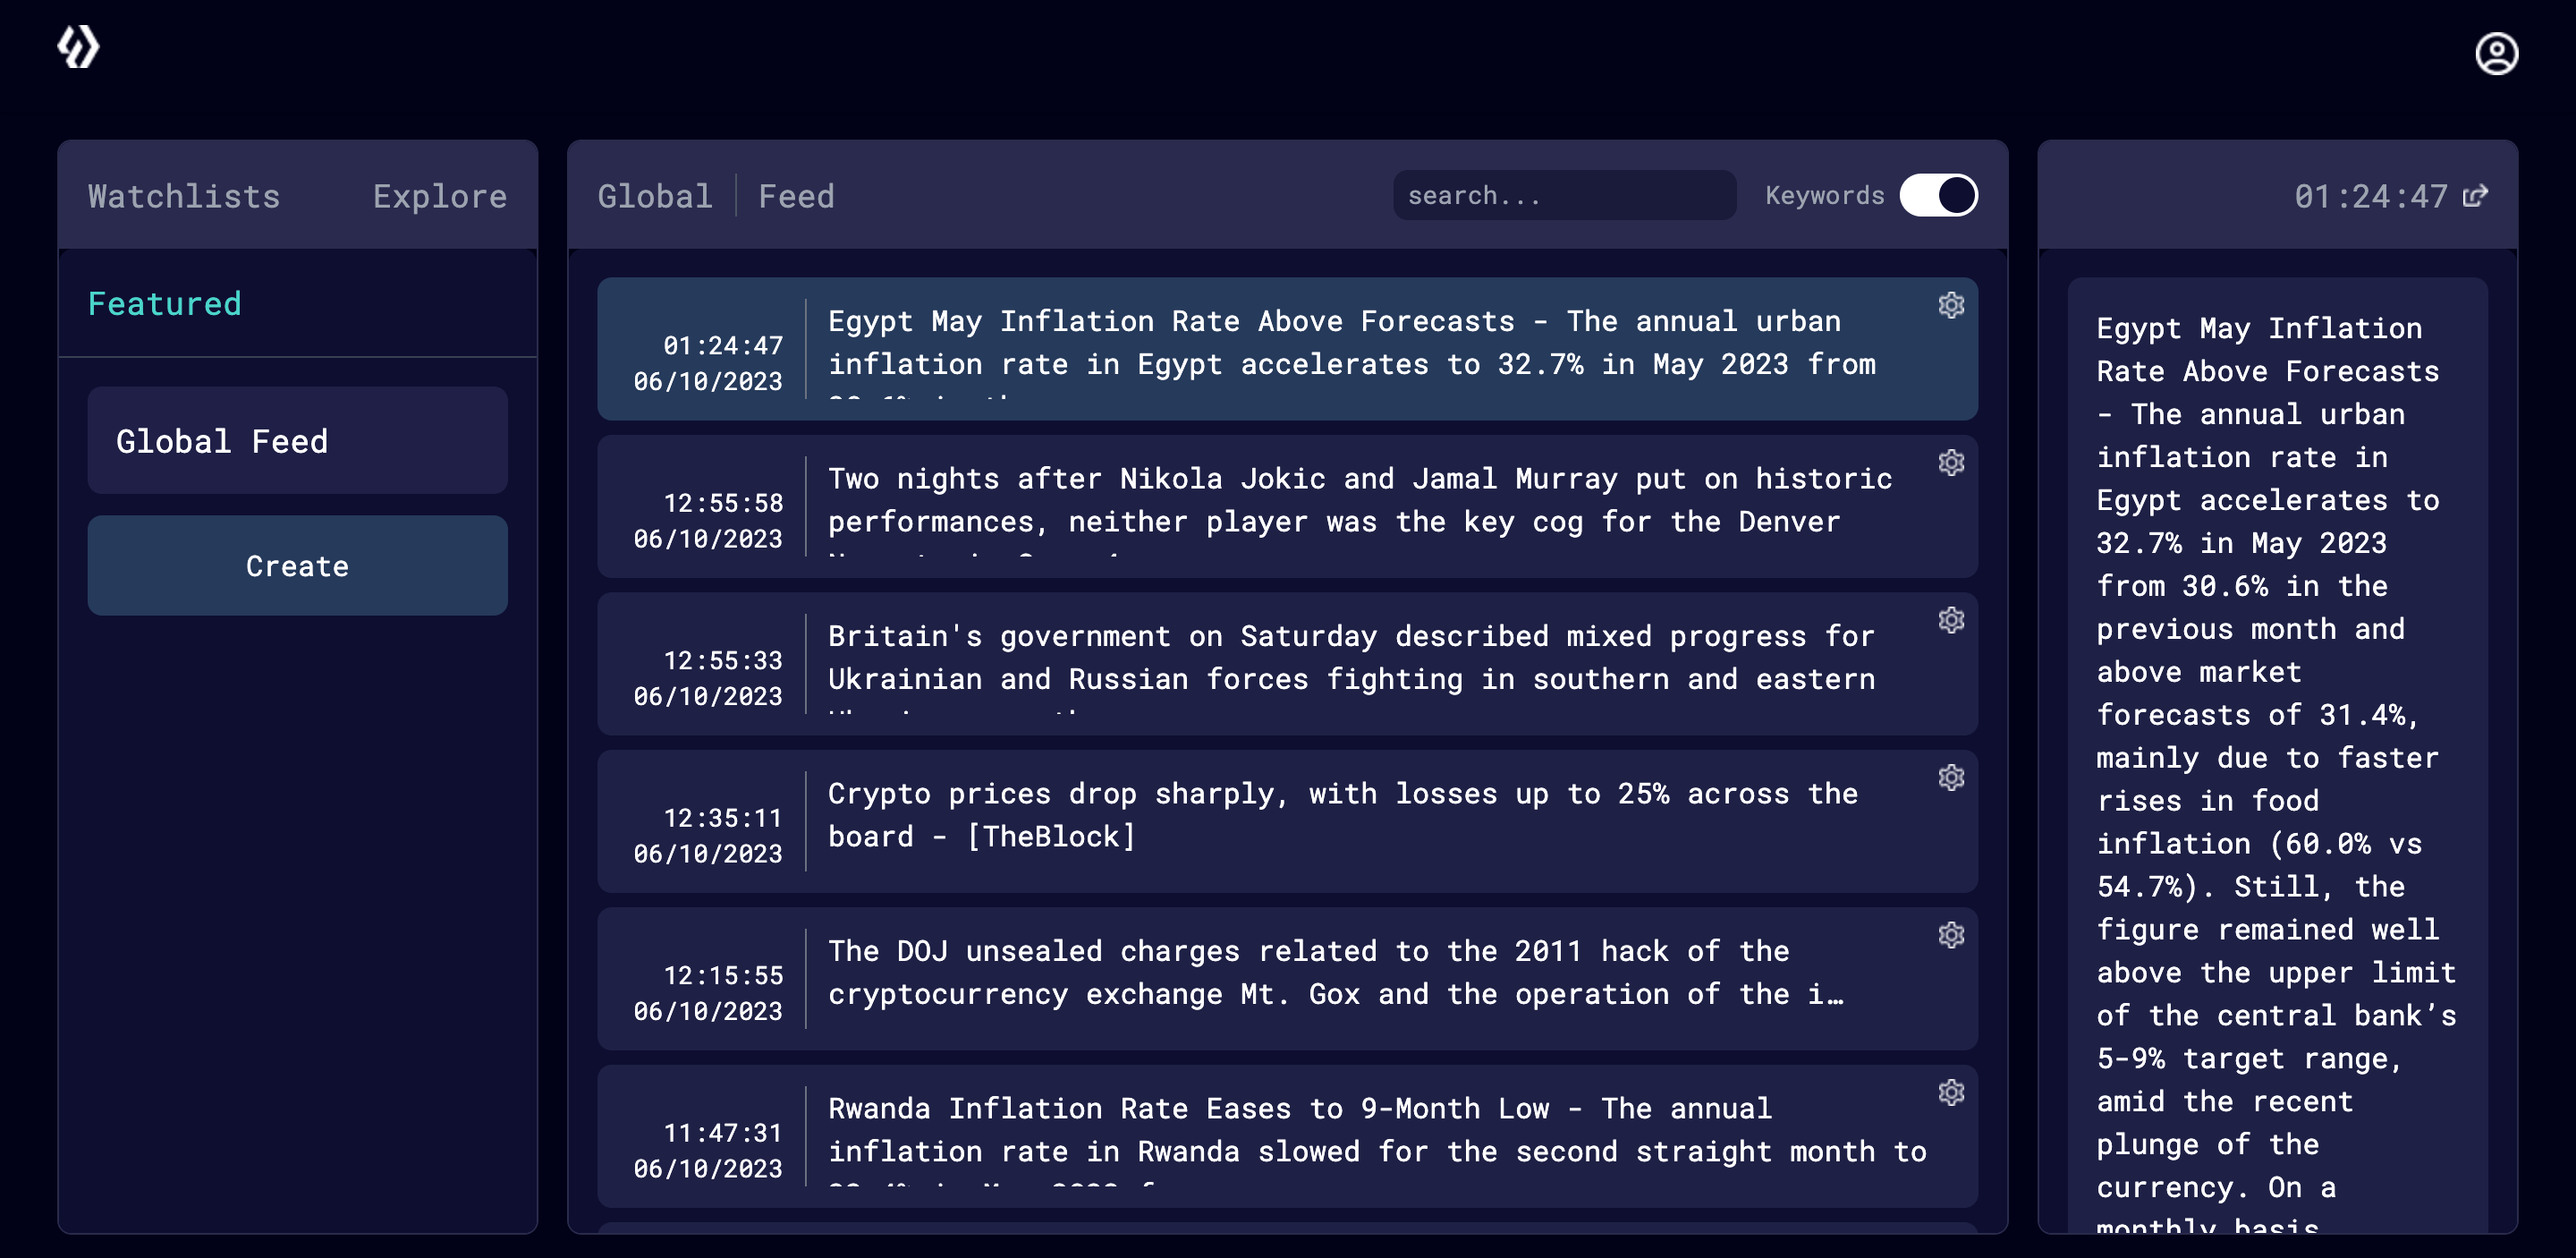Click gear icon on DOJ unsealed charges item

1951,935
